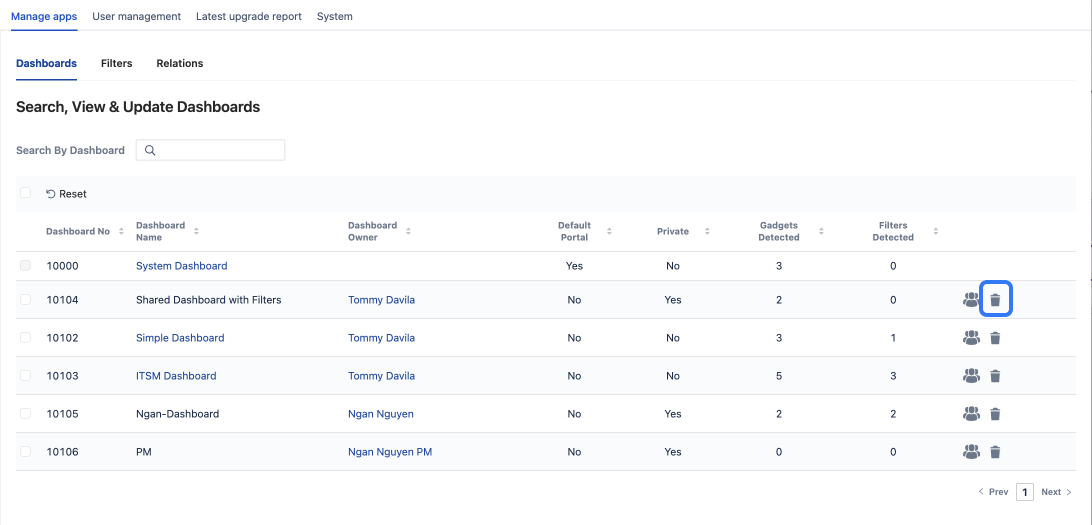The width and height of the screenshot is (1092, 525).
Task: Sort by Dashboard Name column
Action: click(x=196, y=231)
